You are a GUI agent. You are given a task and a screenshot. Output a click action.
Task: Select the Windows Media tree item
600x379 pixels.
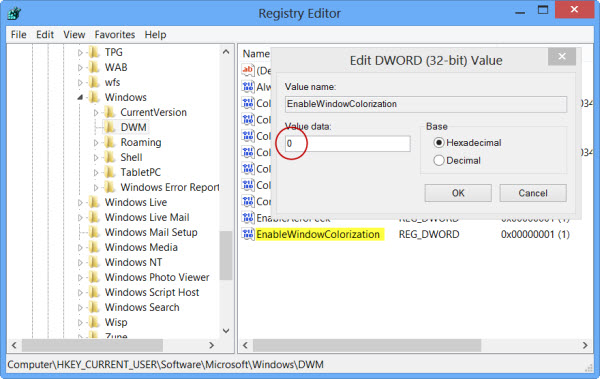pos(141,247)
